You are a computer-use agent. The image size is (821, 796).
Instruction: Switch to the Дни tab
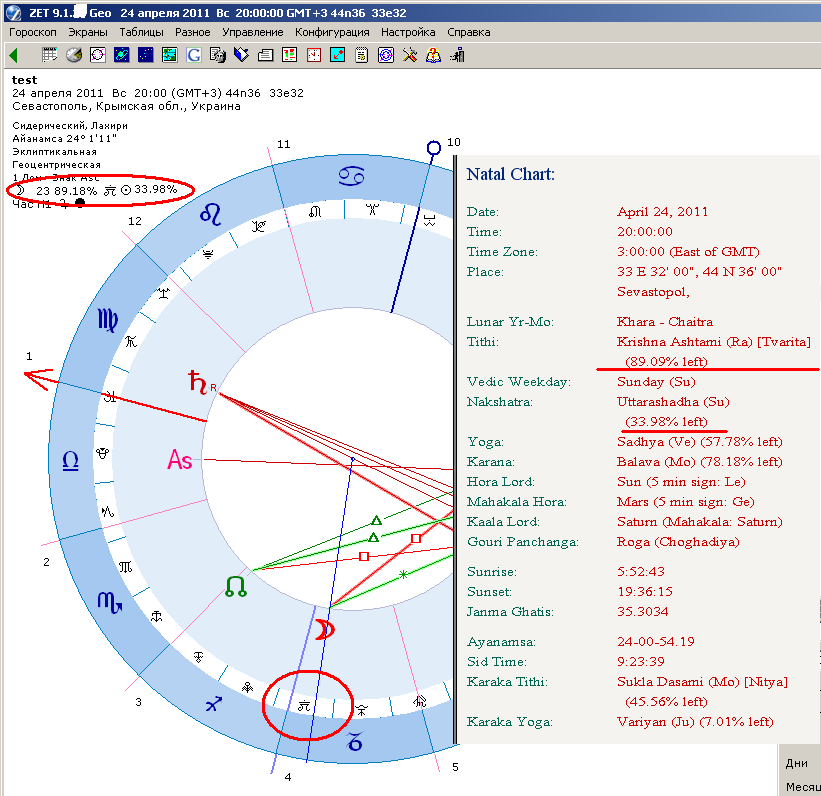pyautogui.click(x=798, y=763)
